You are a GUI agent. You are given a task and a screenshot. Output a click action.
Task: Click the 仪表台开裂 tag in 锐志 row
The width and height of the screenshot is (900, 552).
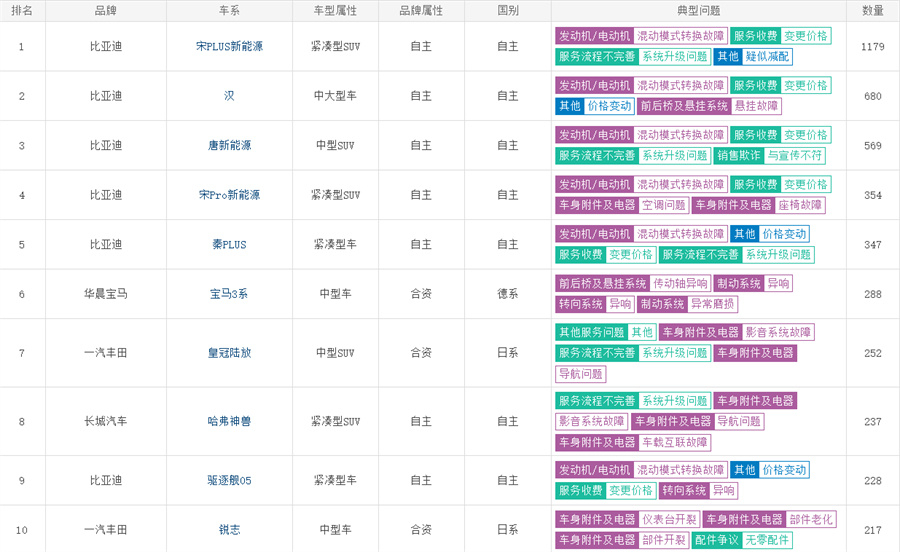coord(669,519)
